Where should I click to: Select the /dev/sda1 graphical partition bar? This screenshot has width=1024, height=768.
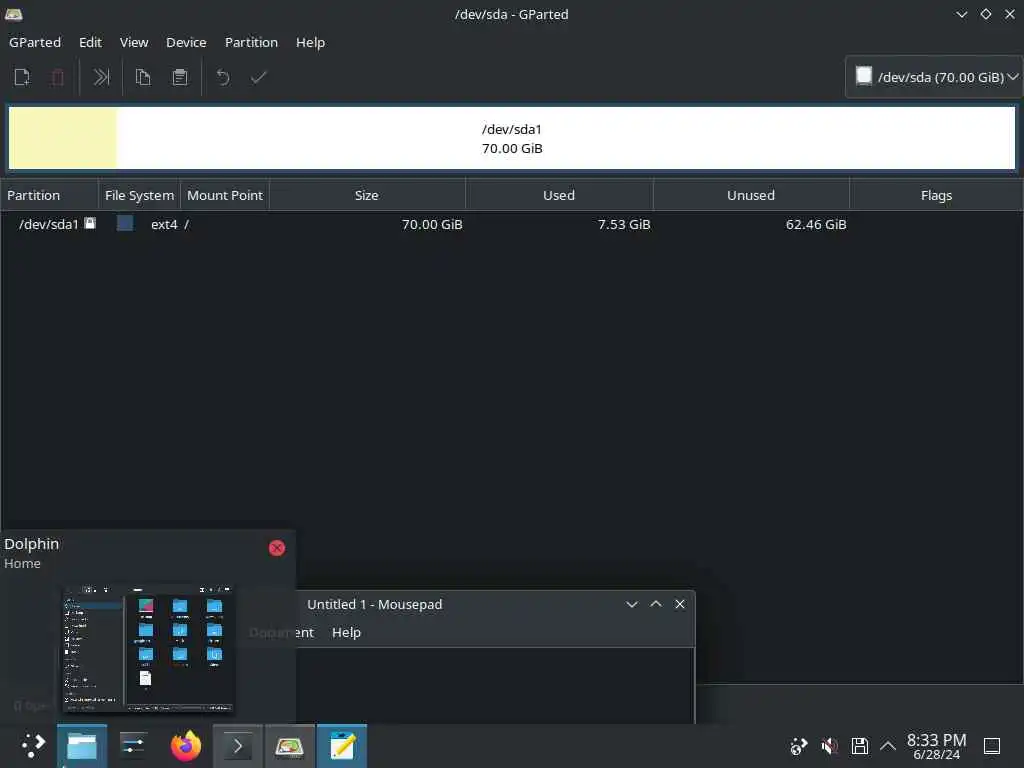[512, 138]
